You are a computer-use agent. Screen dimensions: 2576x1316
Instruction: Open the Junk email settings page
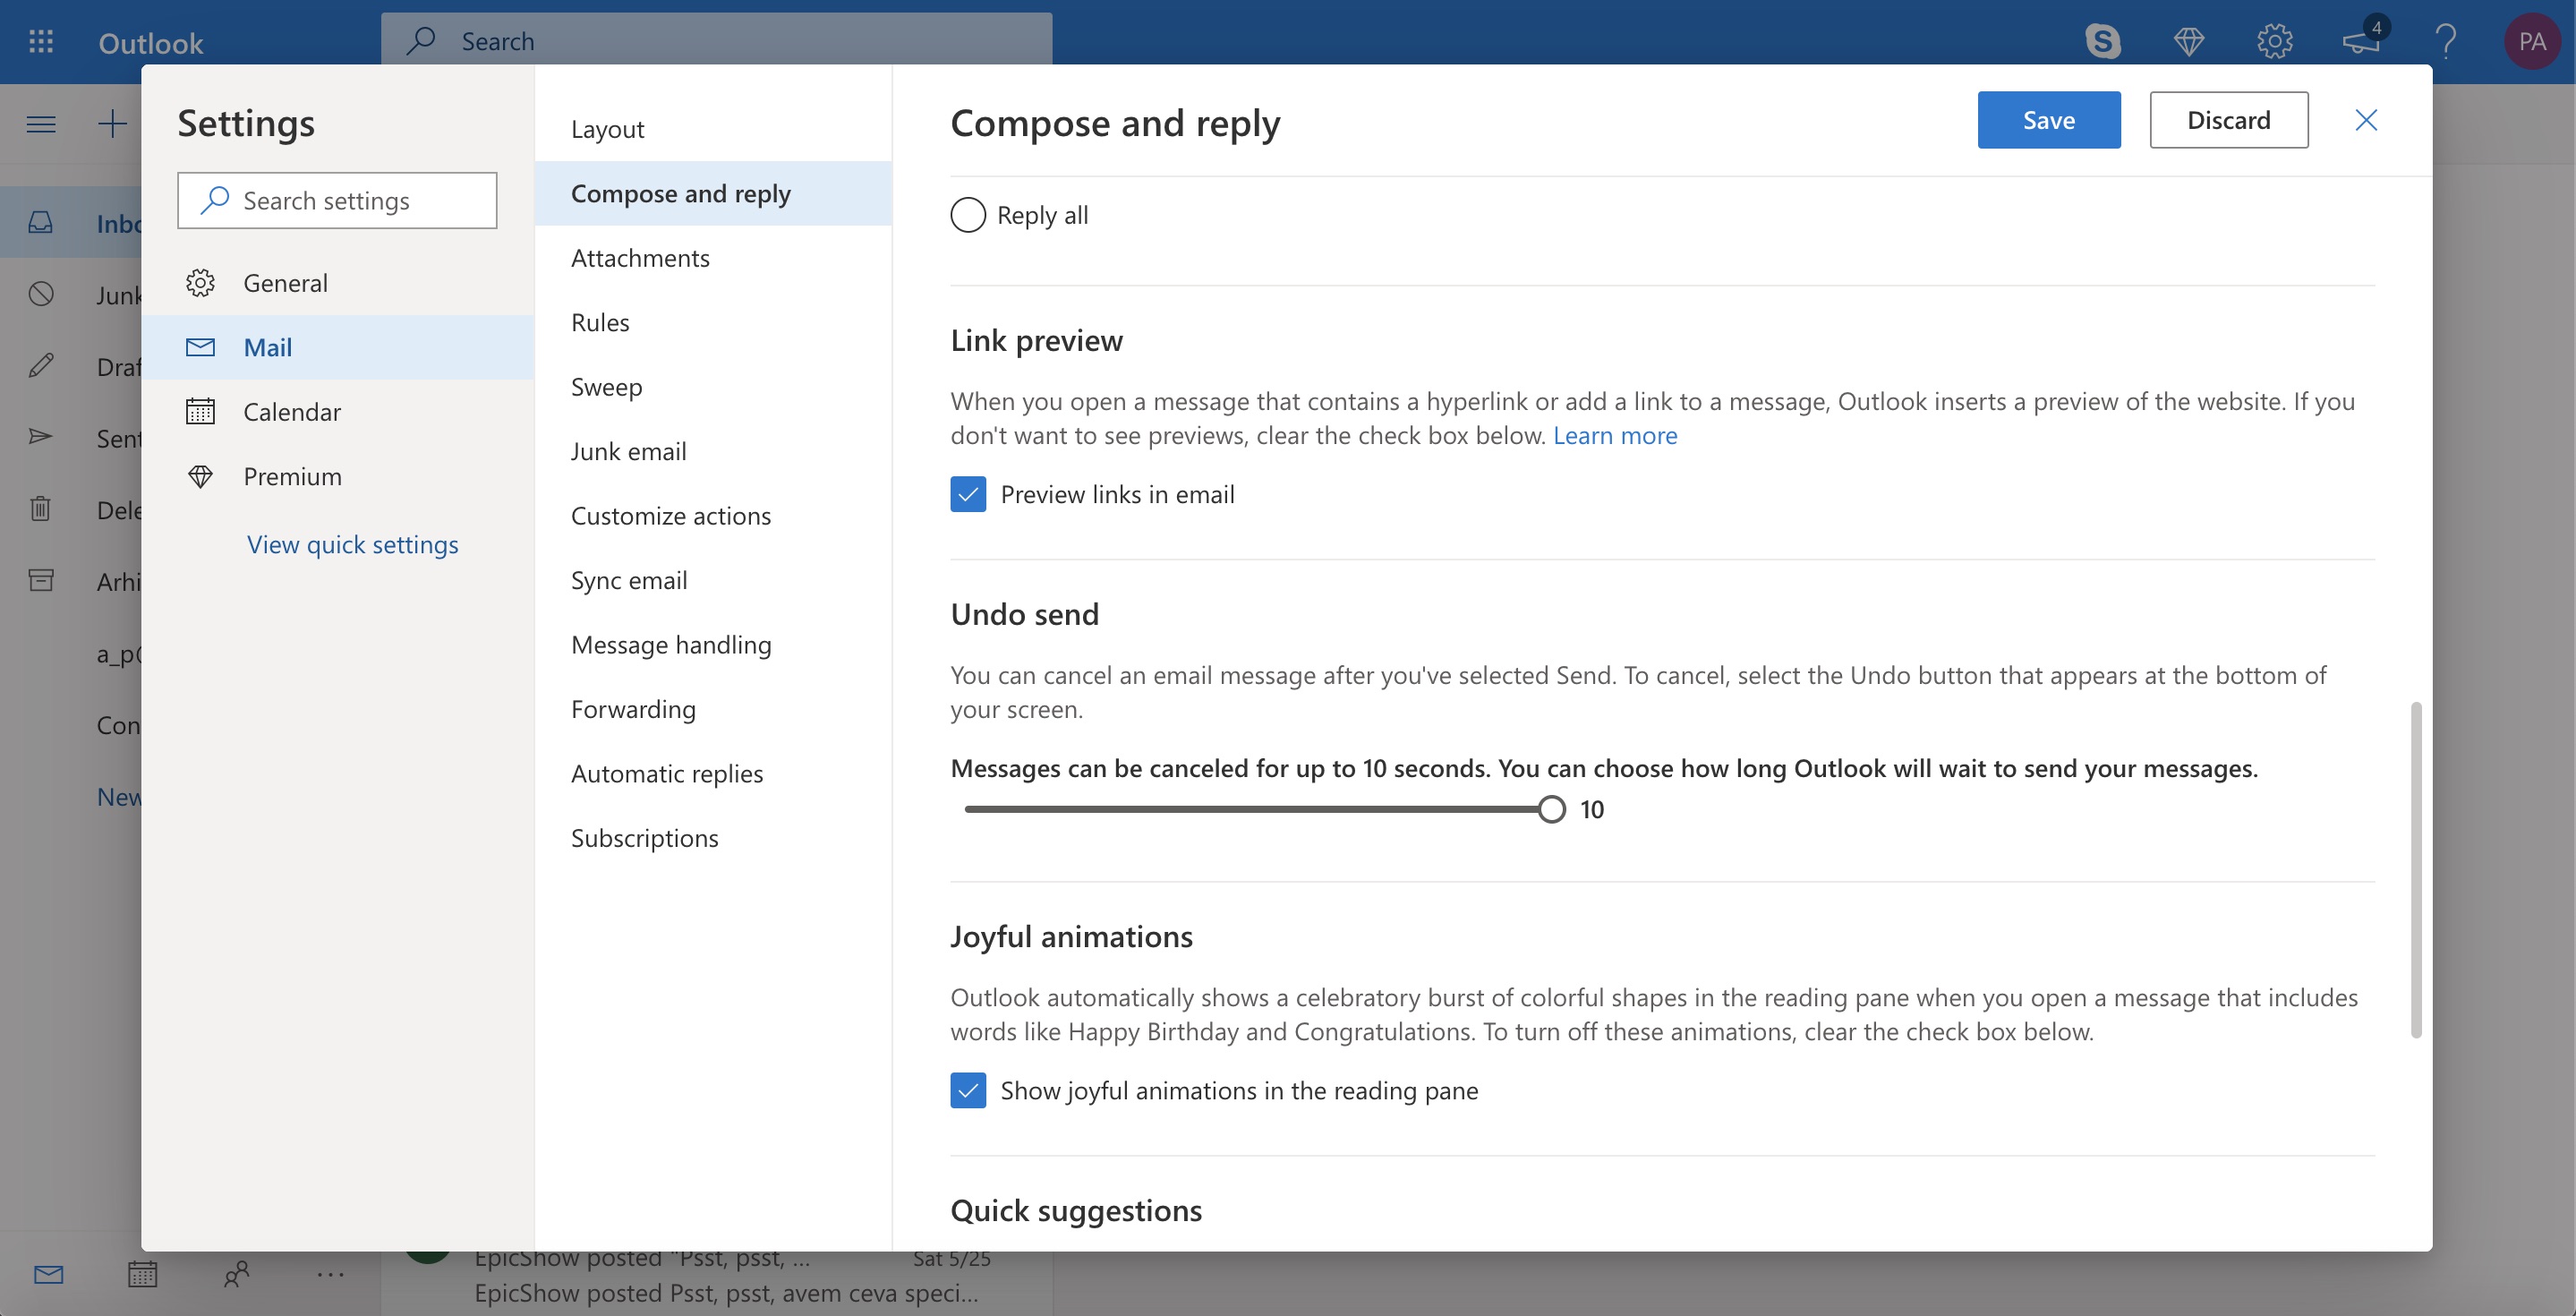[713, 451]
